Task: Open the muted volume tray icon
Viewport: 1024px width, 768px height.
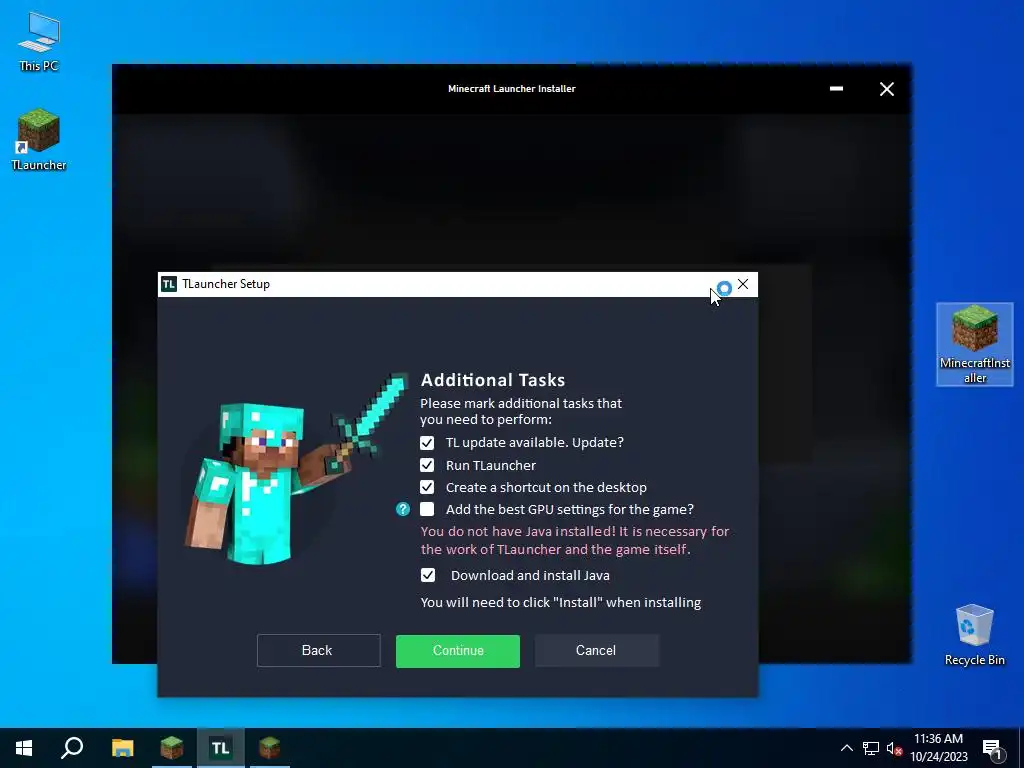Action: [x=894, y=748]
